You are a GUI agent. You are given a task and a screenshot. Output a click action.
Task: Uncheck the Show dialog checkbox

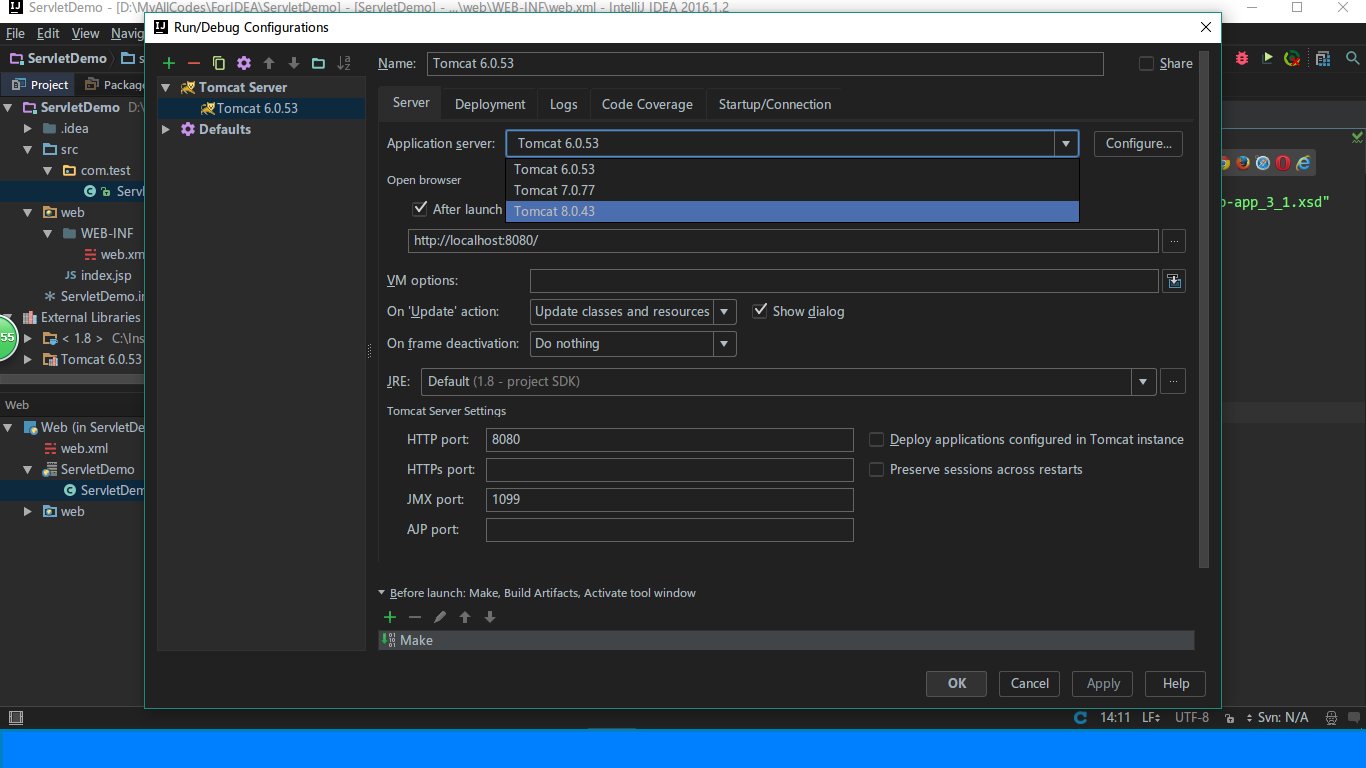click(x=760, y=311)
